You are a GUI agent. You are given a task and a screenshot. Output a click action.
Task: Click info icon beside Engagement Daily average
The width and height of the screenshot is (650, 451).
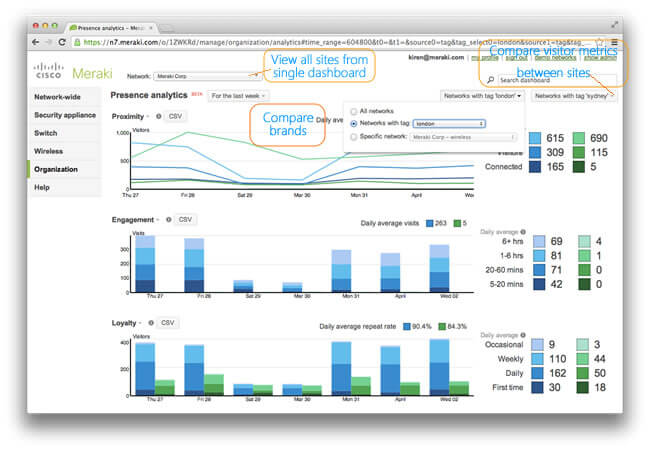click(x=523, y=232)
